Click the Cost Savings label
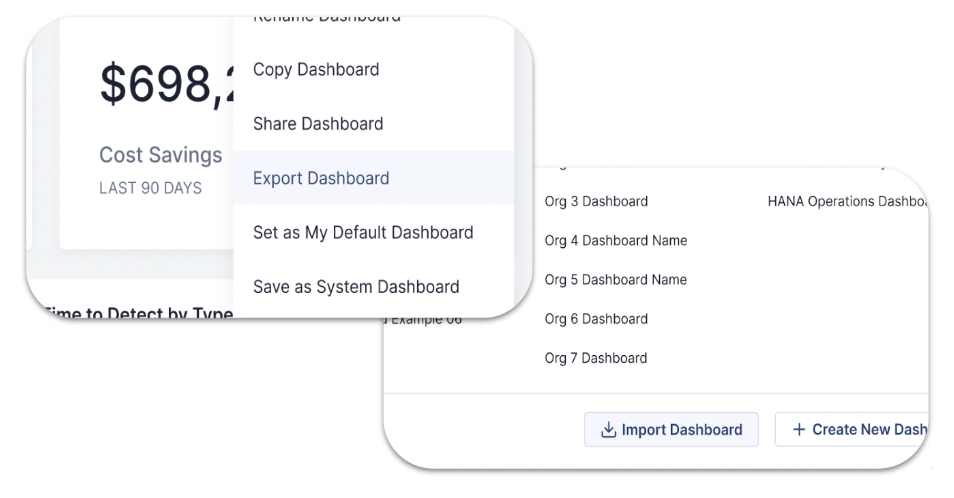This screenshot has height=498, width=954. tap(161, 155)
